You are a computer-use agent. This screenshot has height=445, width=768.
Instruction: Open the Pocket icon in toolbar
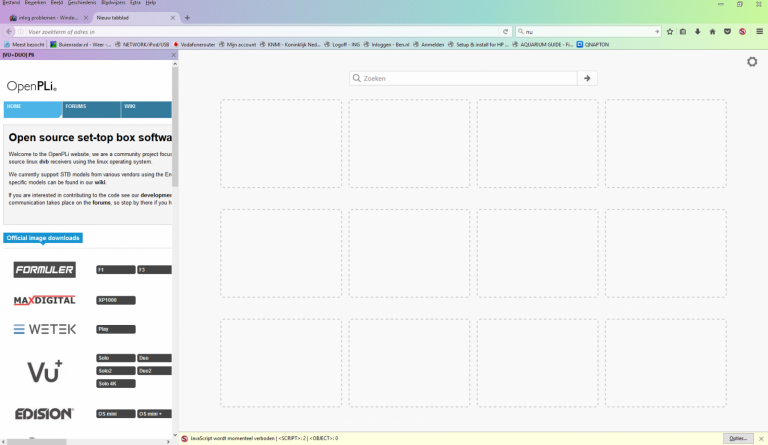(x=726, y=32)
